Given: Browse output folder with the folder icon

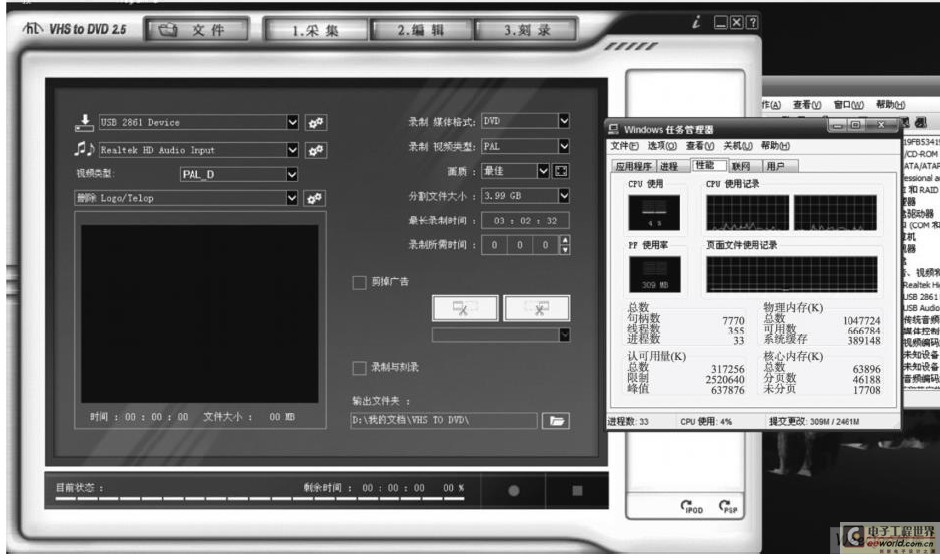Looking at the screenshot, I should point(556,420).
